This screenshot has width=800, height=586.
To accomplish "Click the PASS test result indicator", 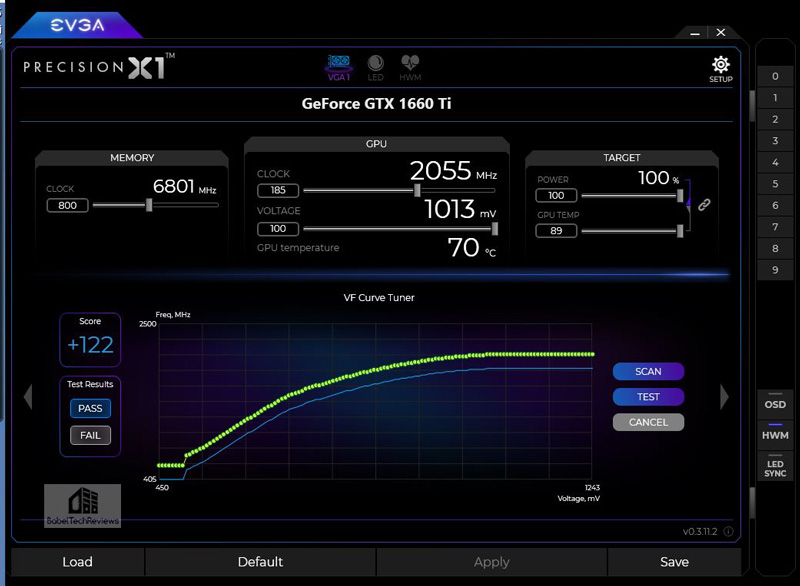I will coord(90,409).
